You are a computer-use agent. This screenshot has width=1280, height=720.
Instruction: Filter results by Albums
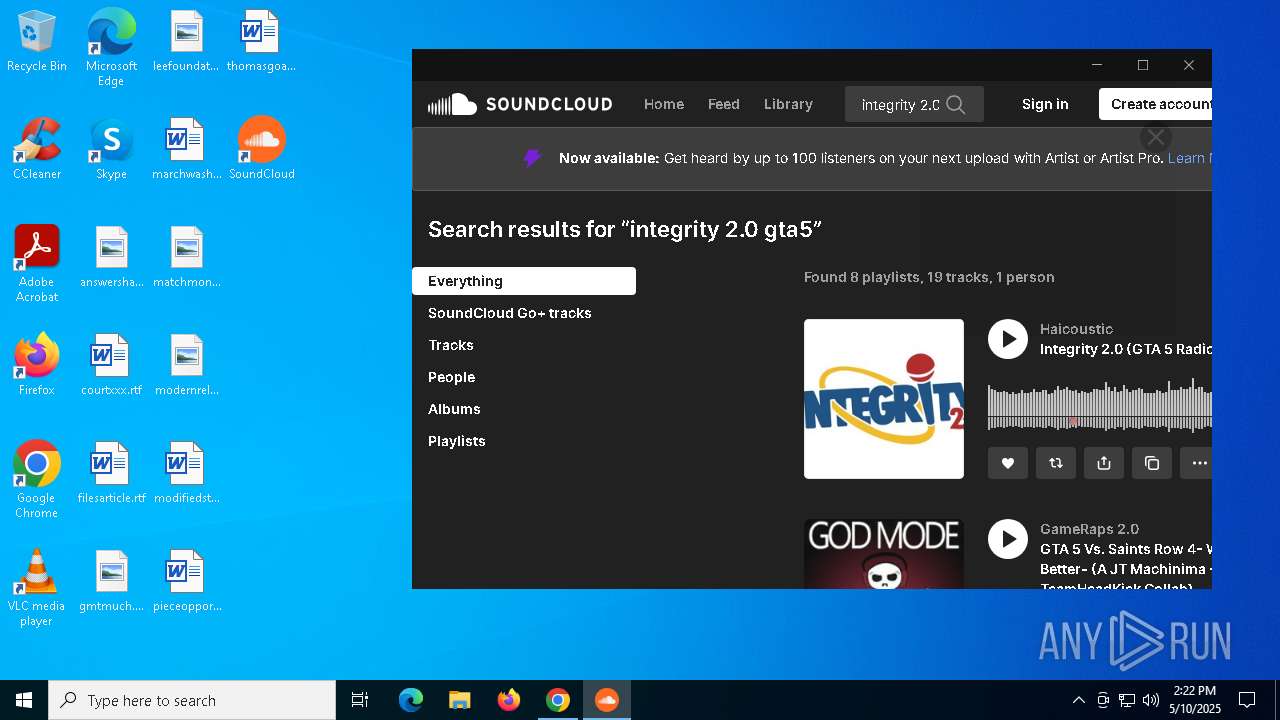(x=454, y=409)
